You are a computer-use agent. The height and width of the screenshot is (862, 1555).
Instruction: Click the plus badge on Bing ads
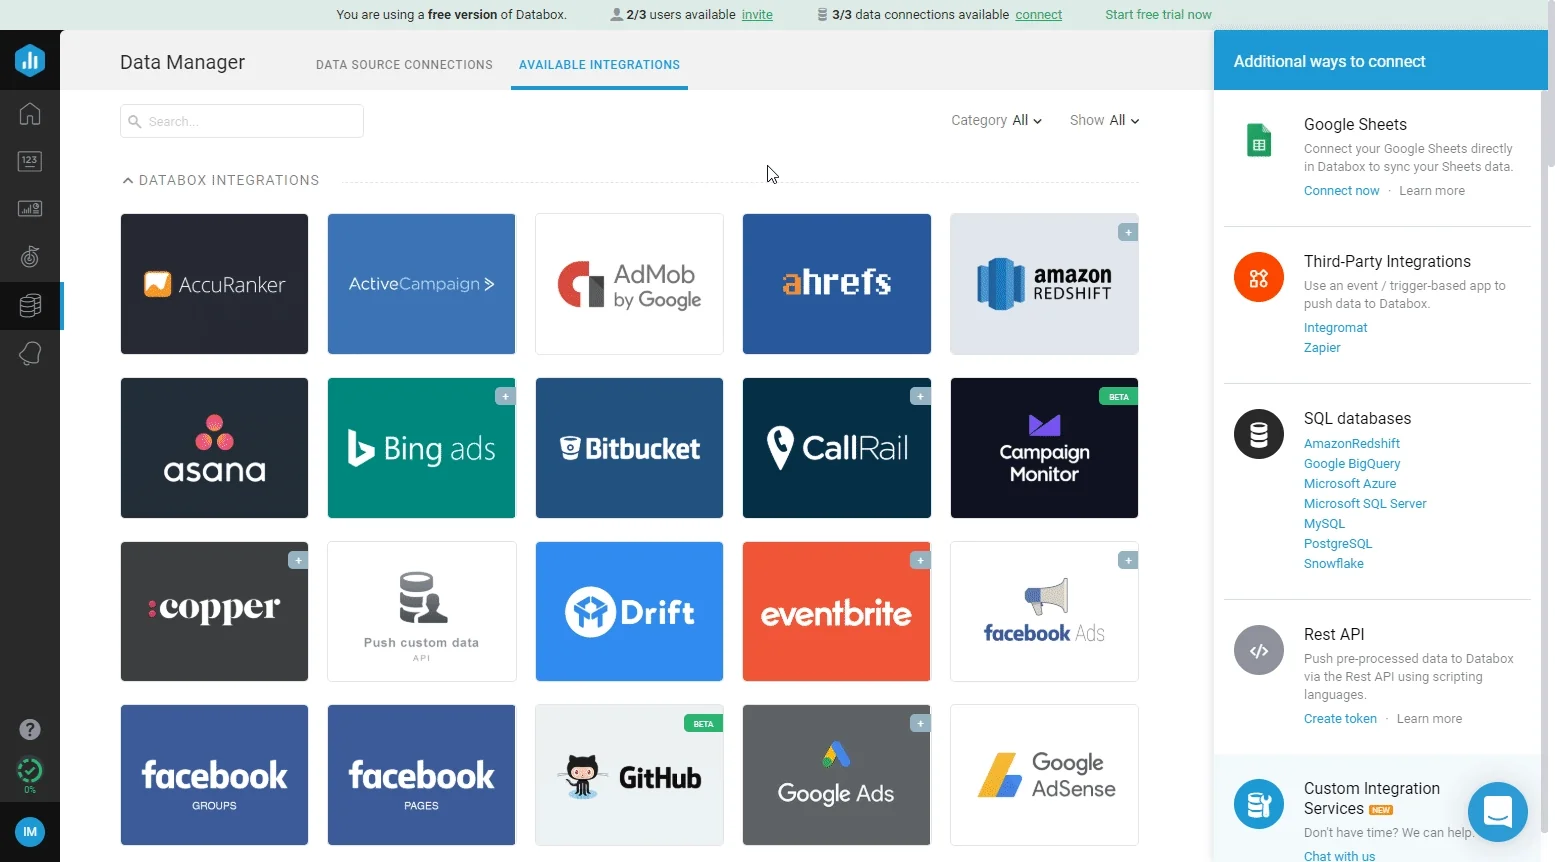(505, 396)
